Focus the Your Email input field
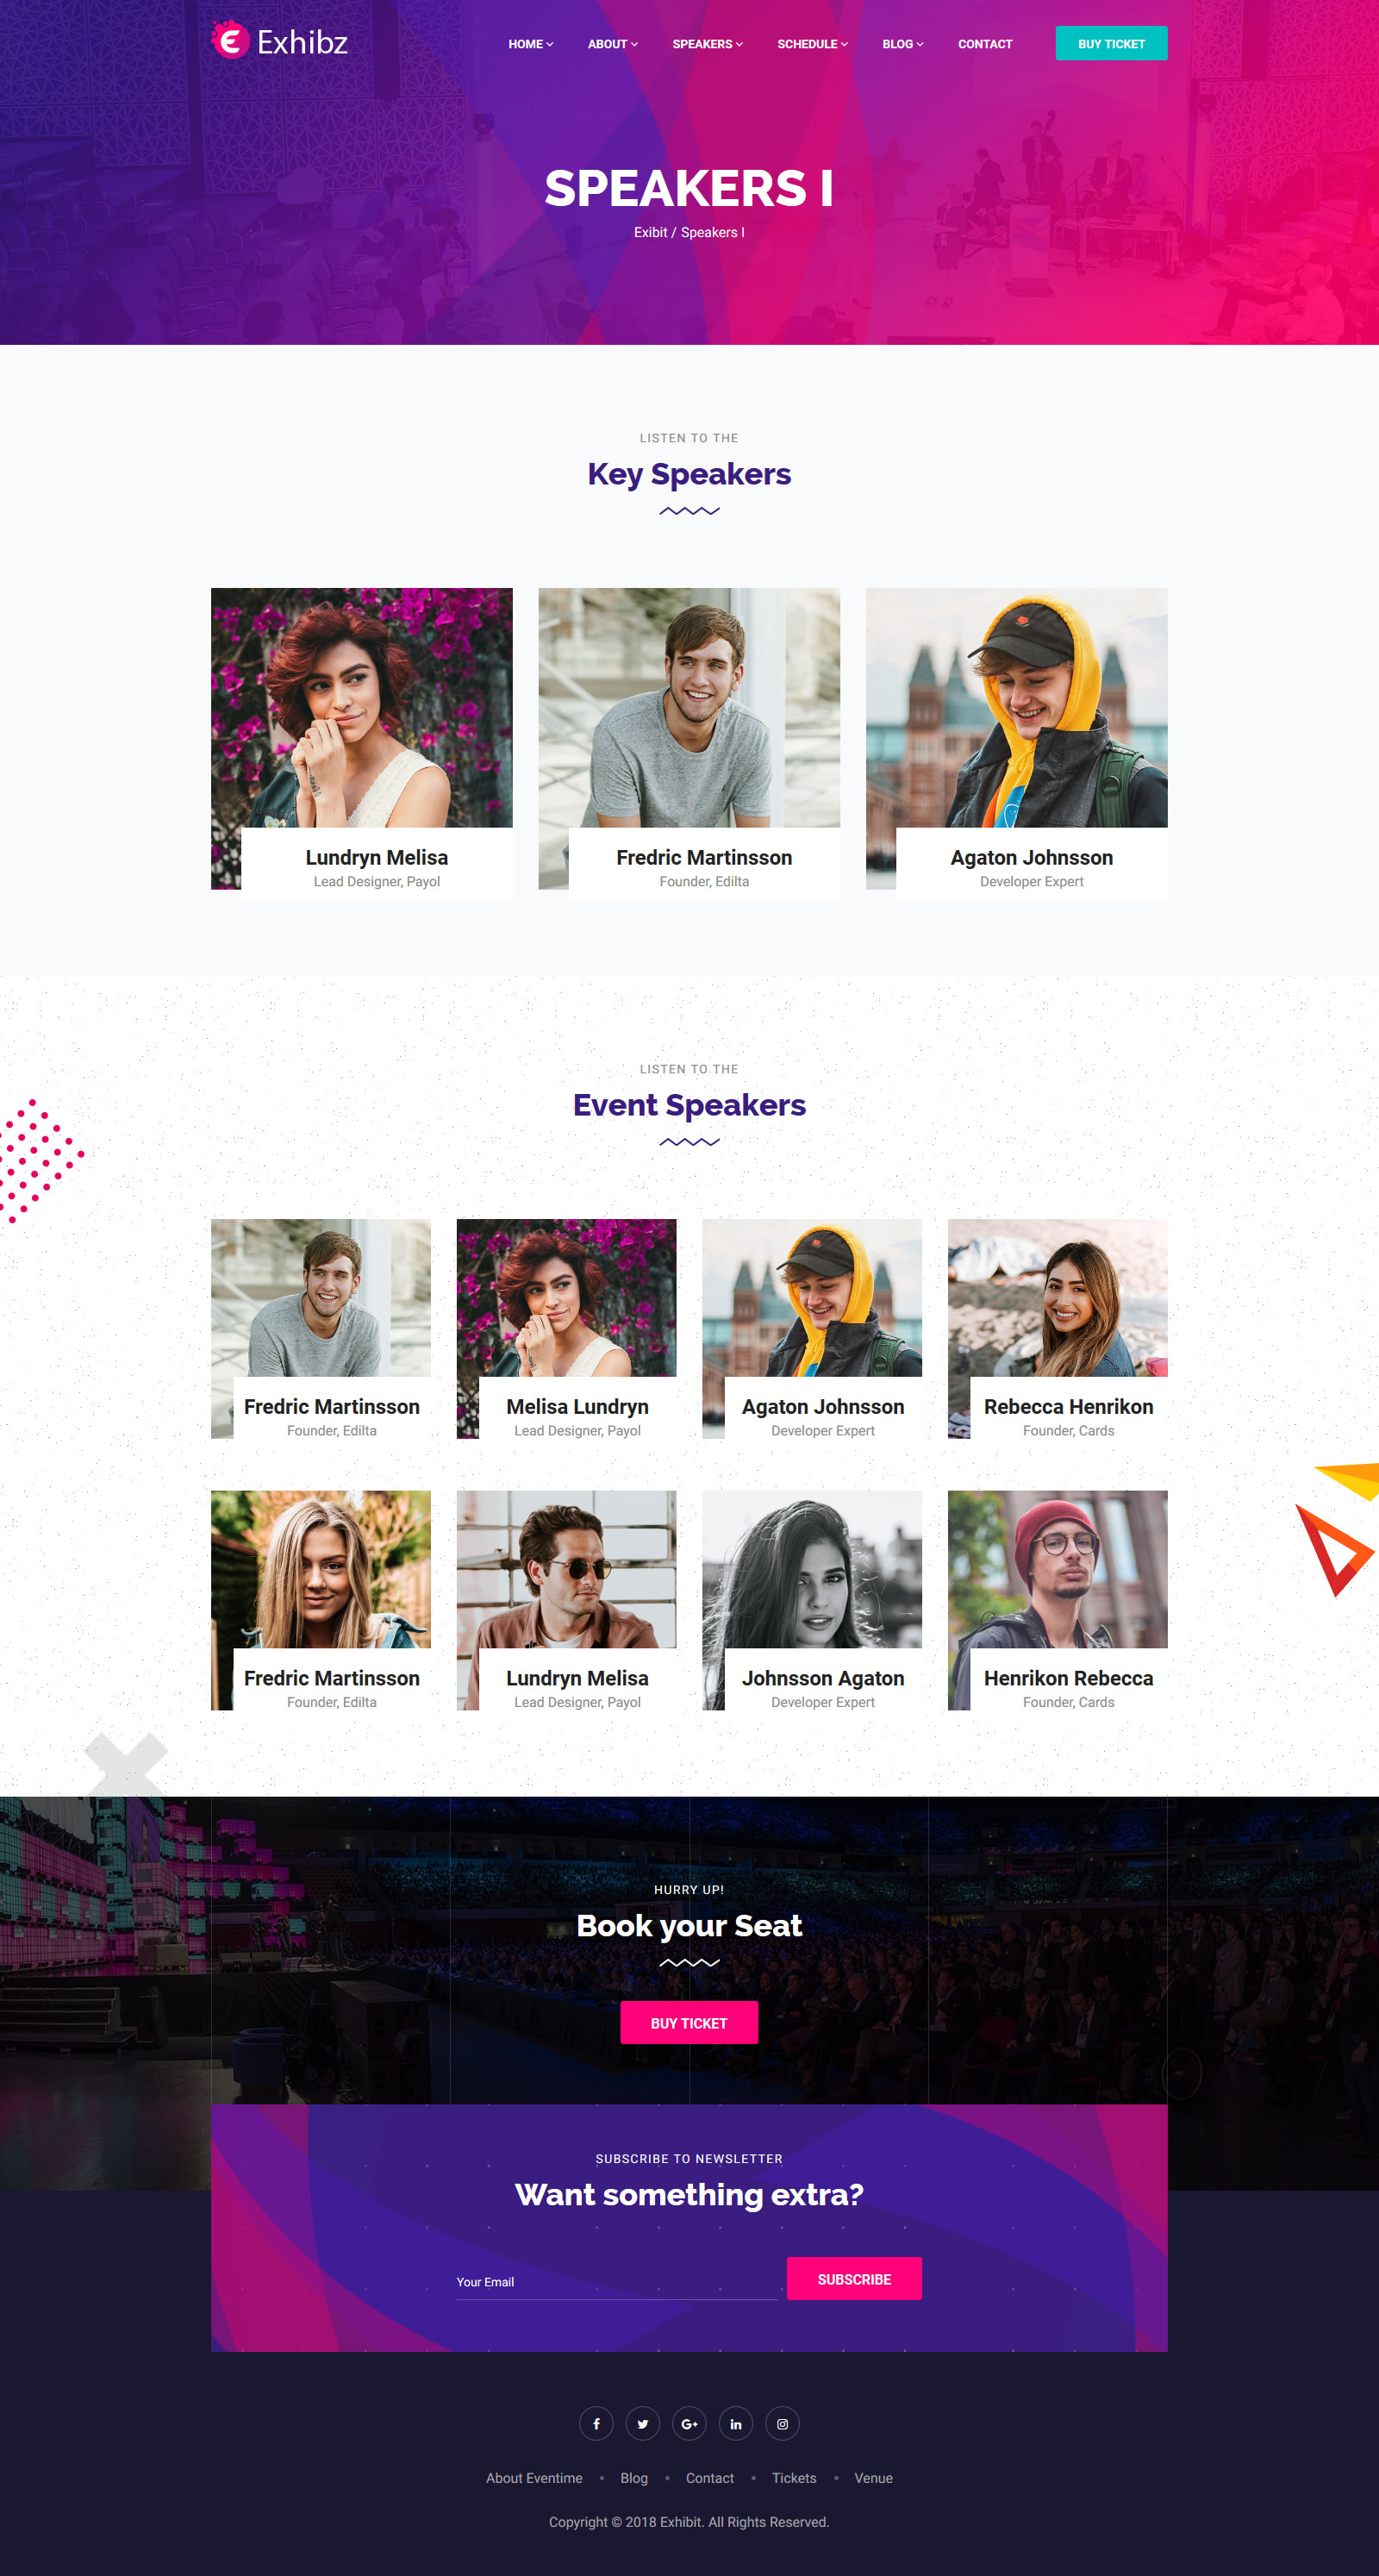This screenshot has height=2576, width=1379. tap(617, 2281)
